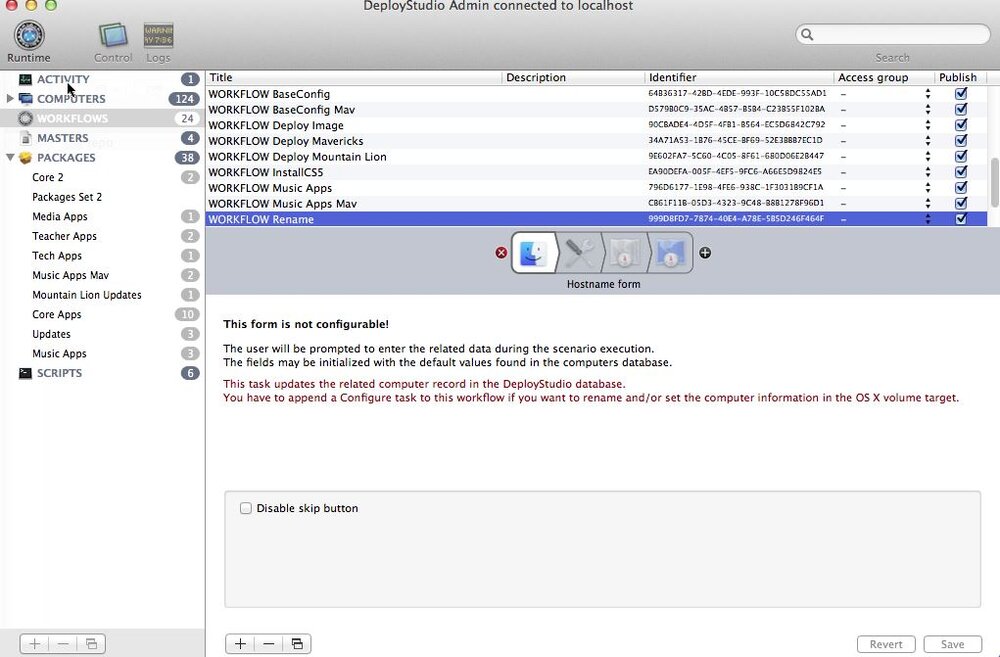Open Updates package group

pos(52,334)
